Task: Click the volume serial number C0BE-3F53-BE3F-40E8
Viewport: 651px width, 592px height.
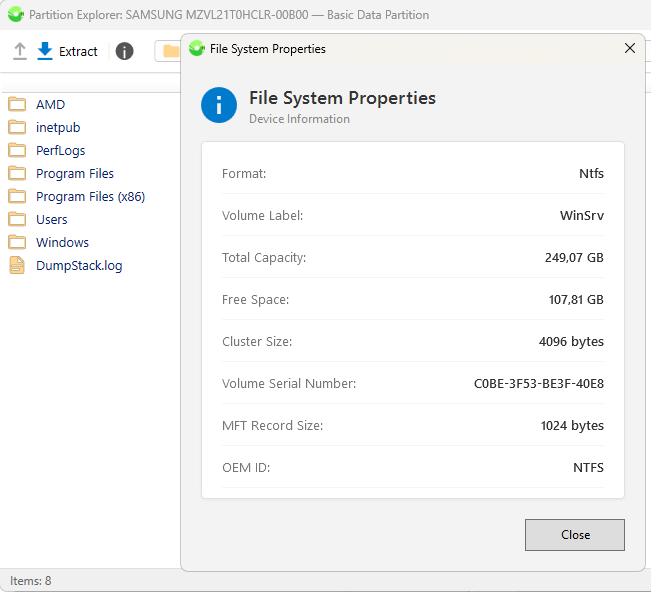Action: (x=539, y=384)
